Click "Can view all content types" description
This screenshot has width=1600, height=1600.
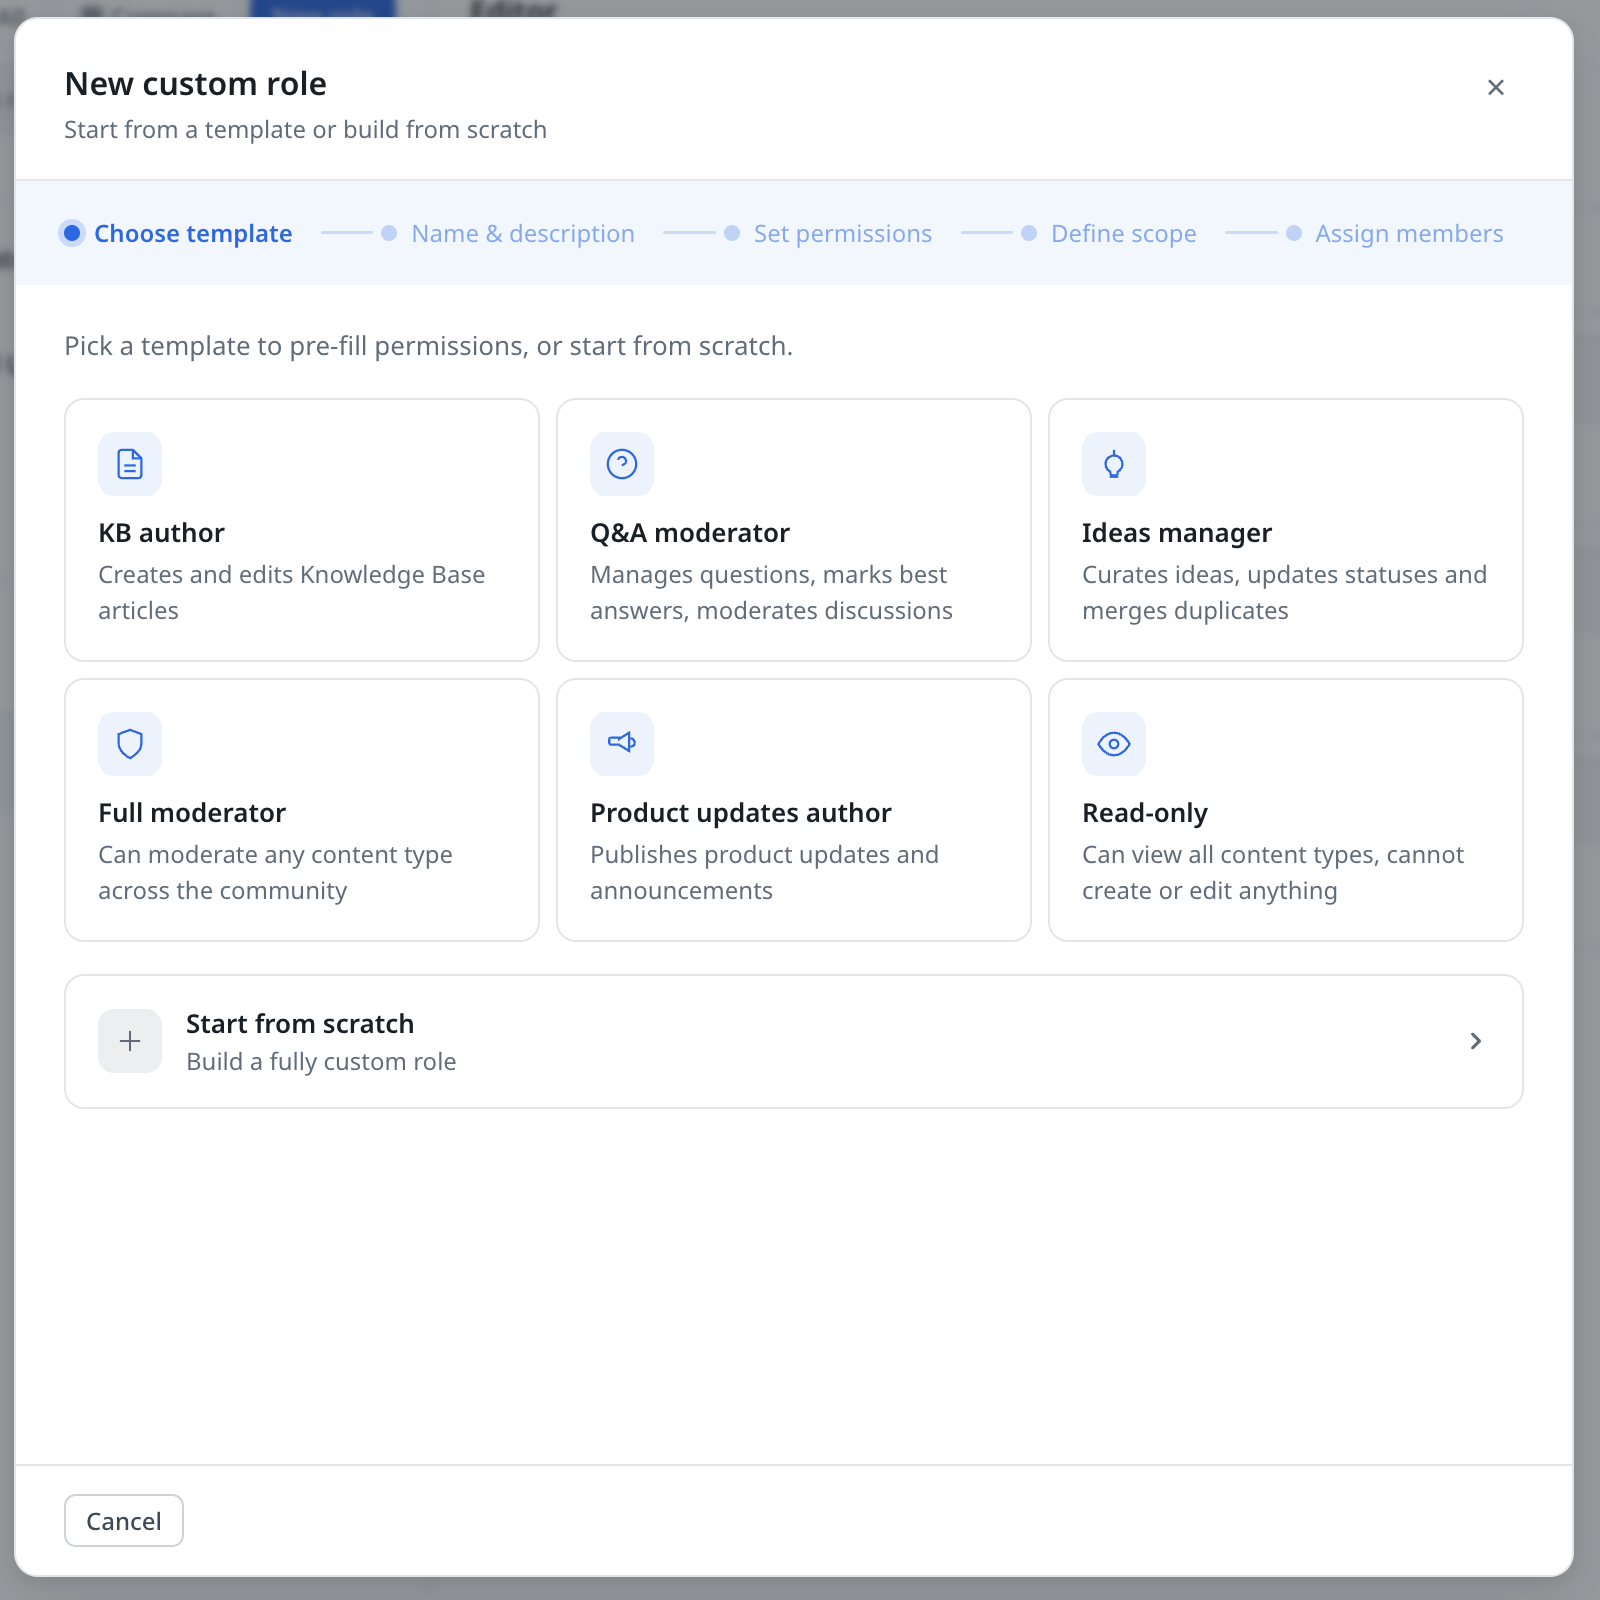(x=1273, y=873)
